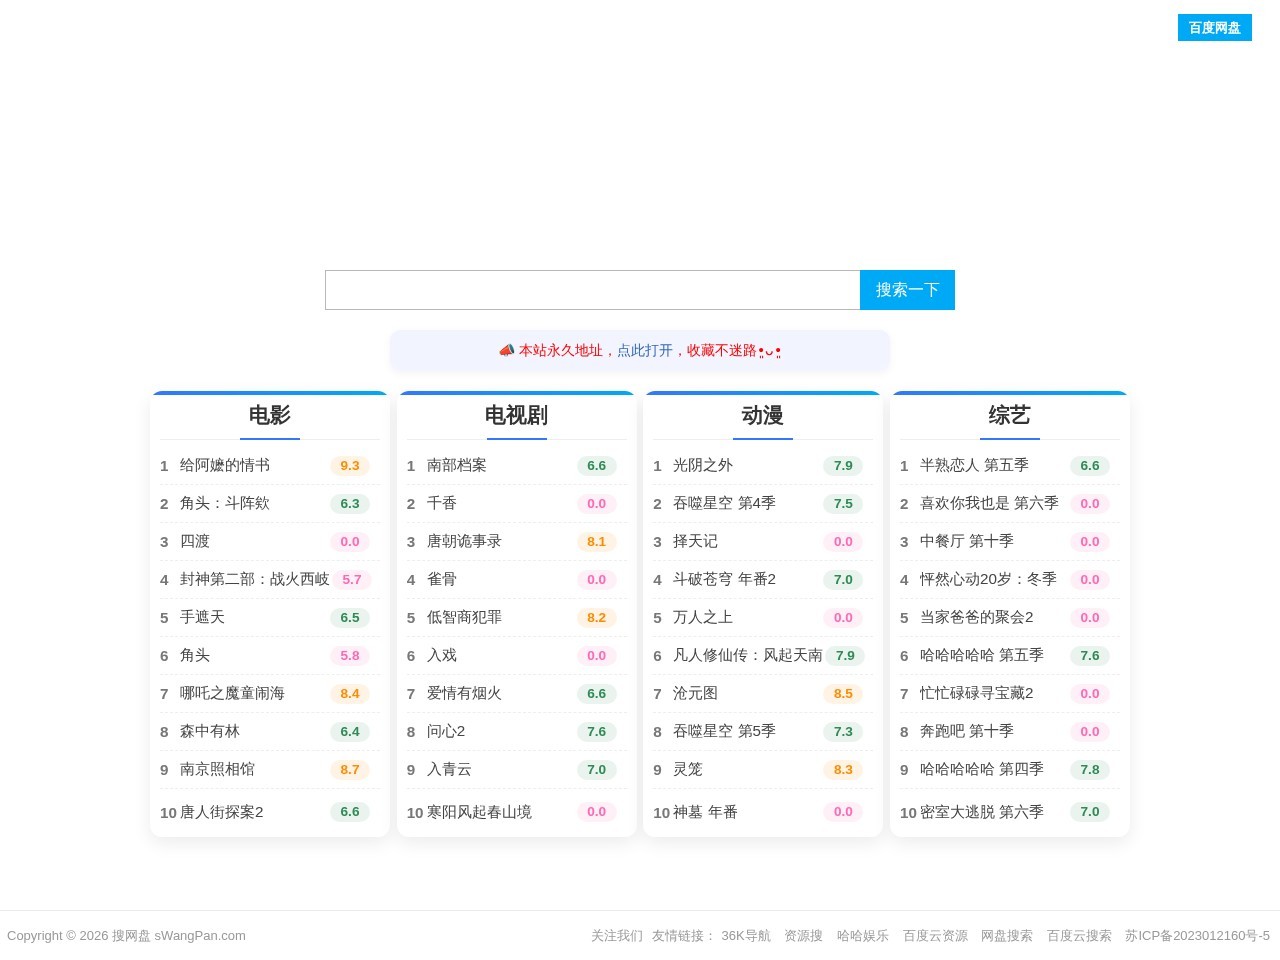Open anime 灵笼
The image size is (1280, 960).
(x=688, y=769)
